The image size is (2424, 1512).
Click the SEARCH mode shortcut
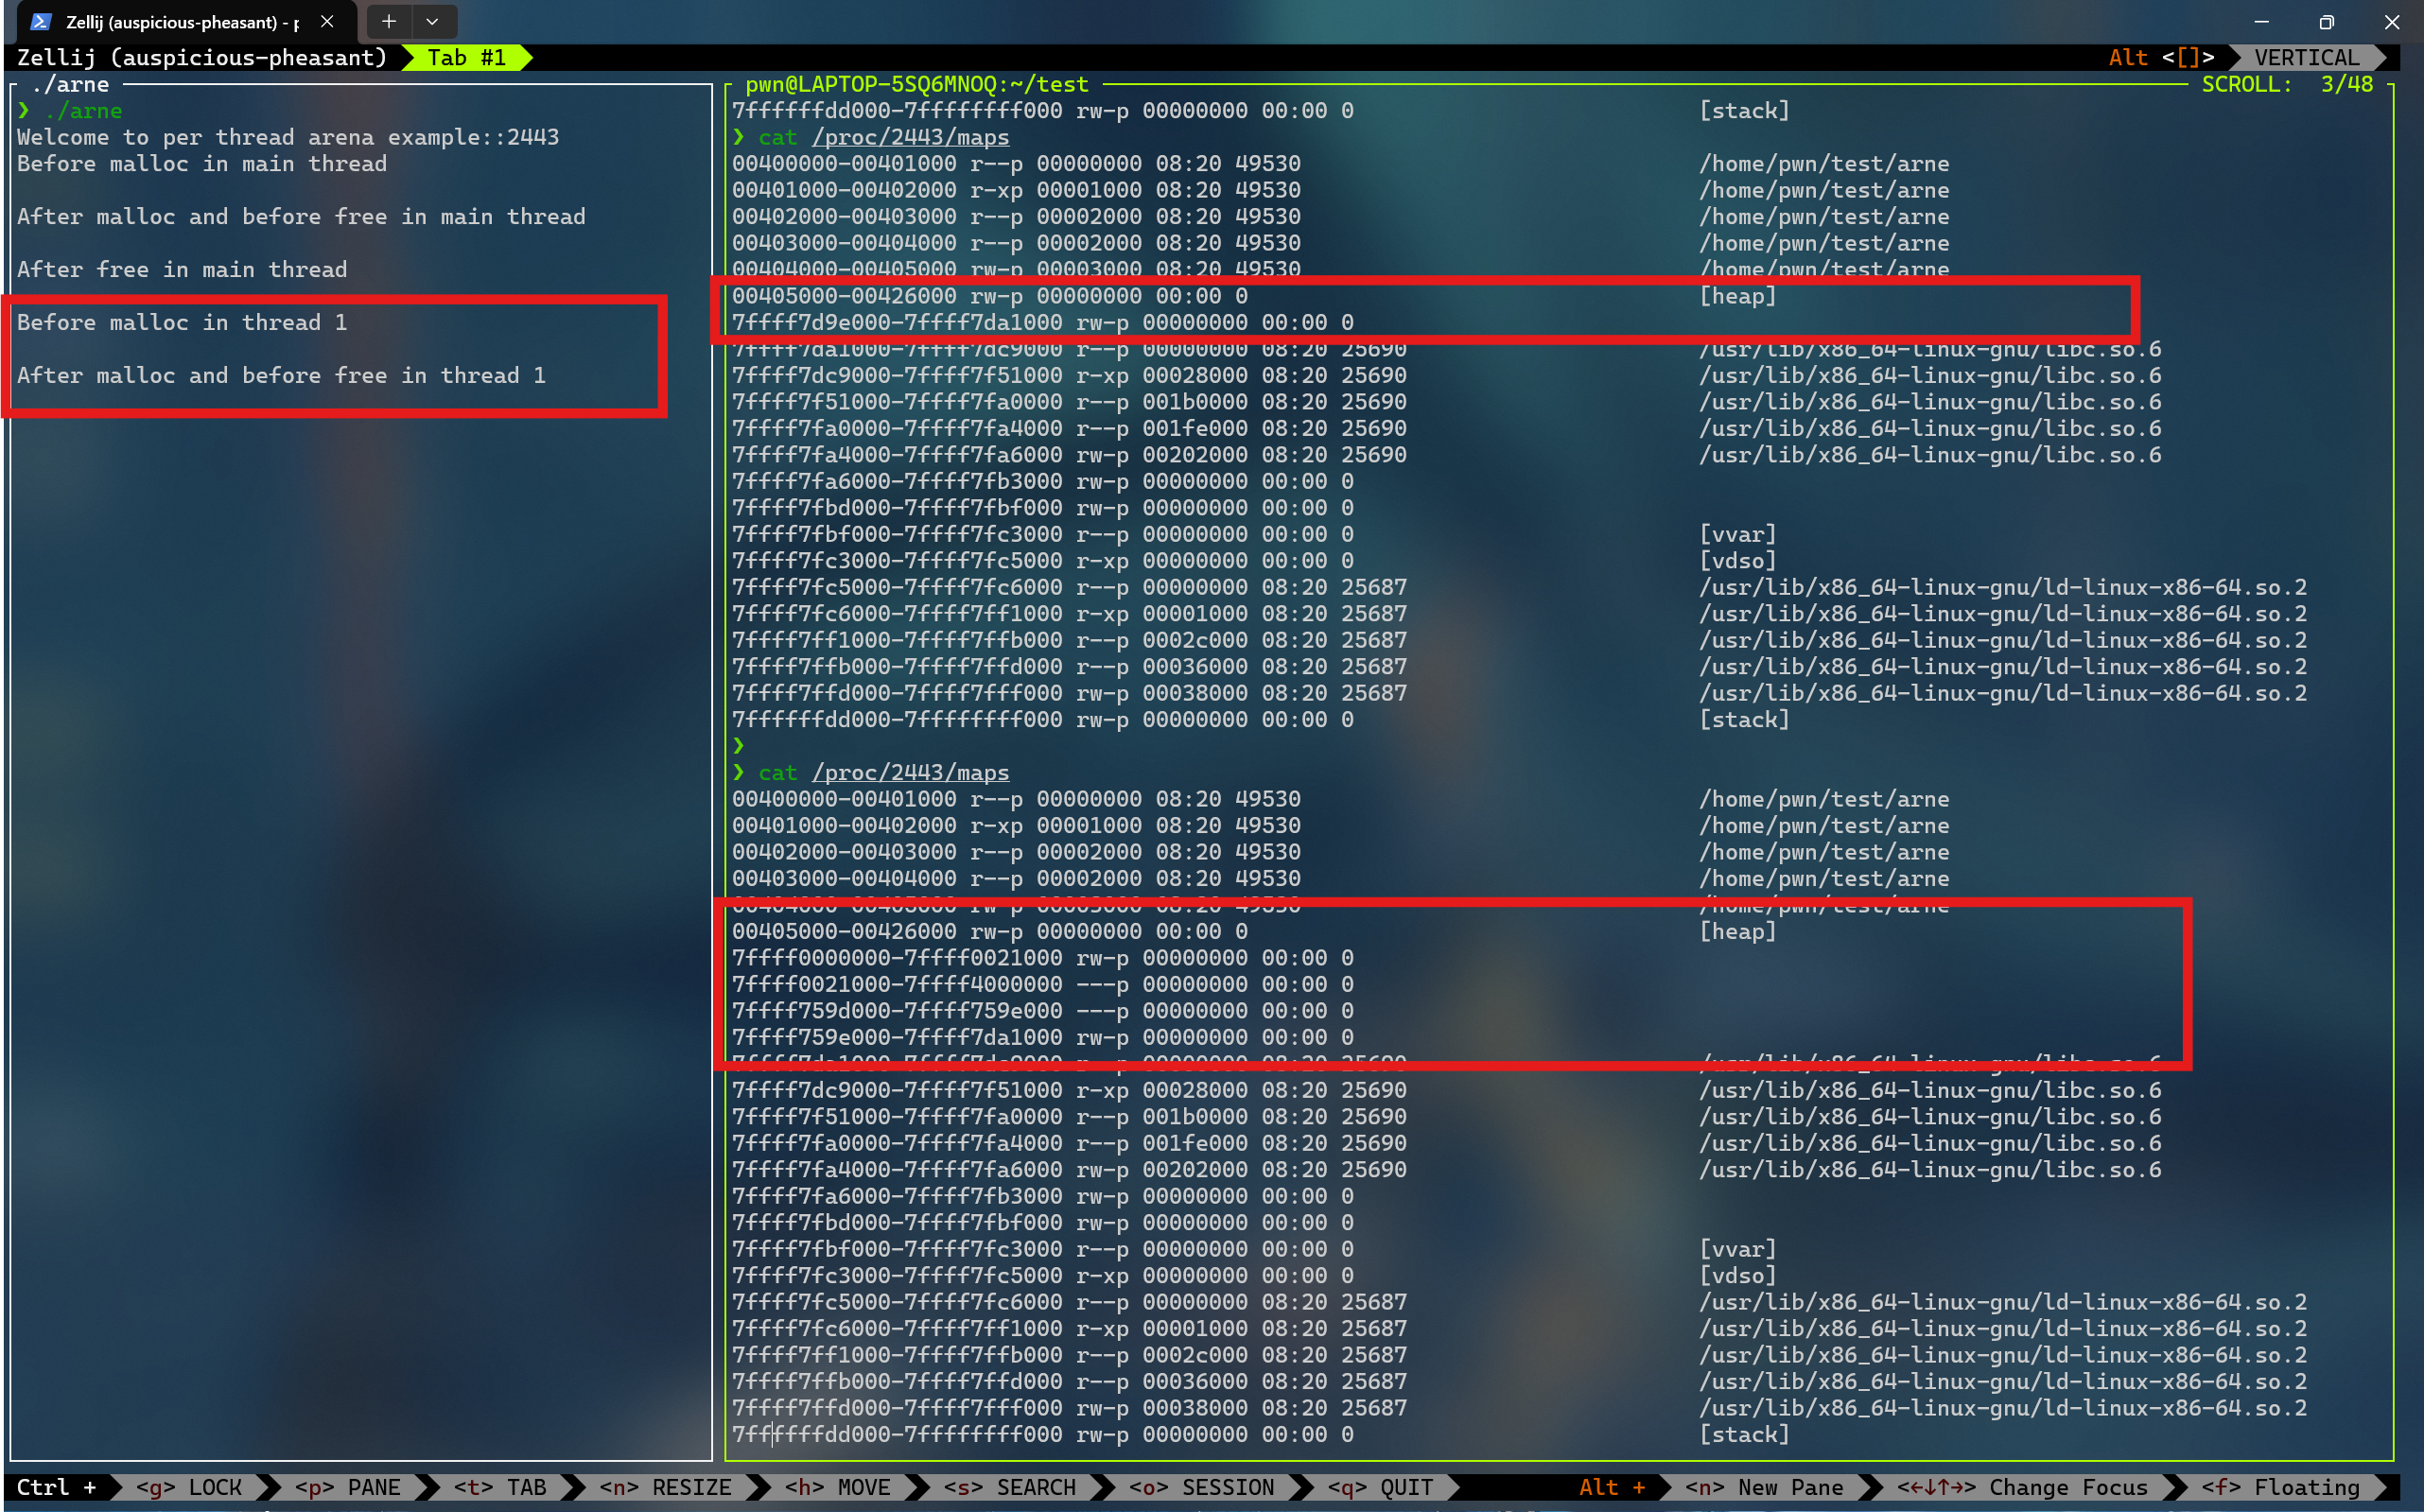point(1010,1487)
